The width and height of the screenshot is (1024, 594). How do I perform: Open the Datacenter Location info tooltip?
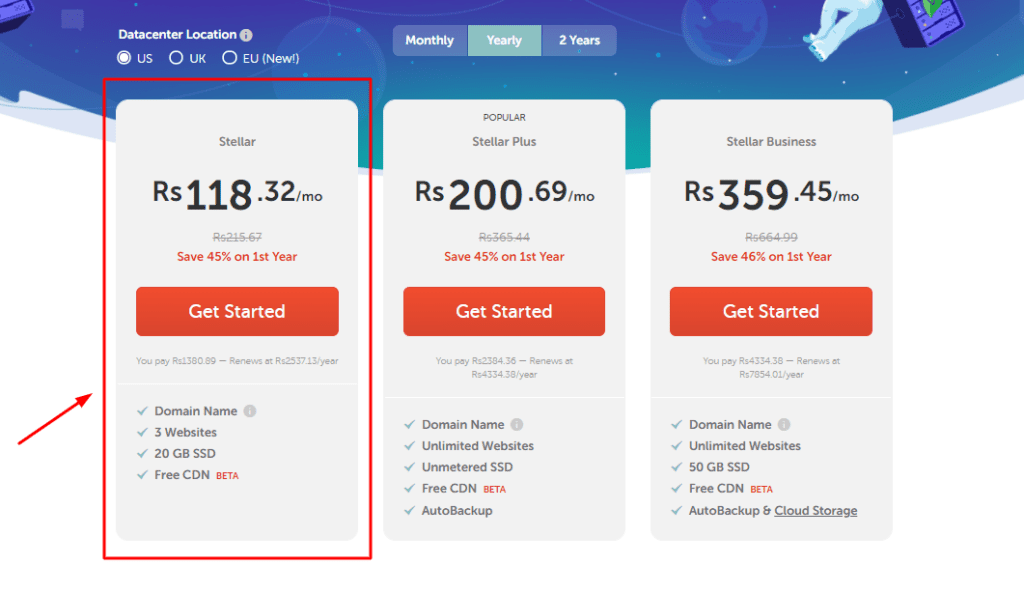[248, 34]
